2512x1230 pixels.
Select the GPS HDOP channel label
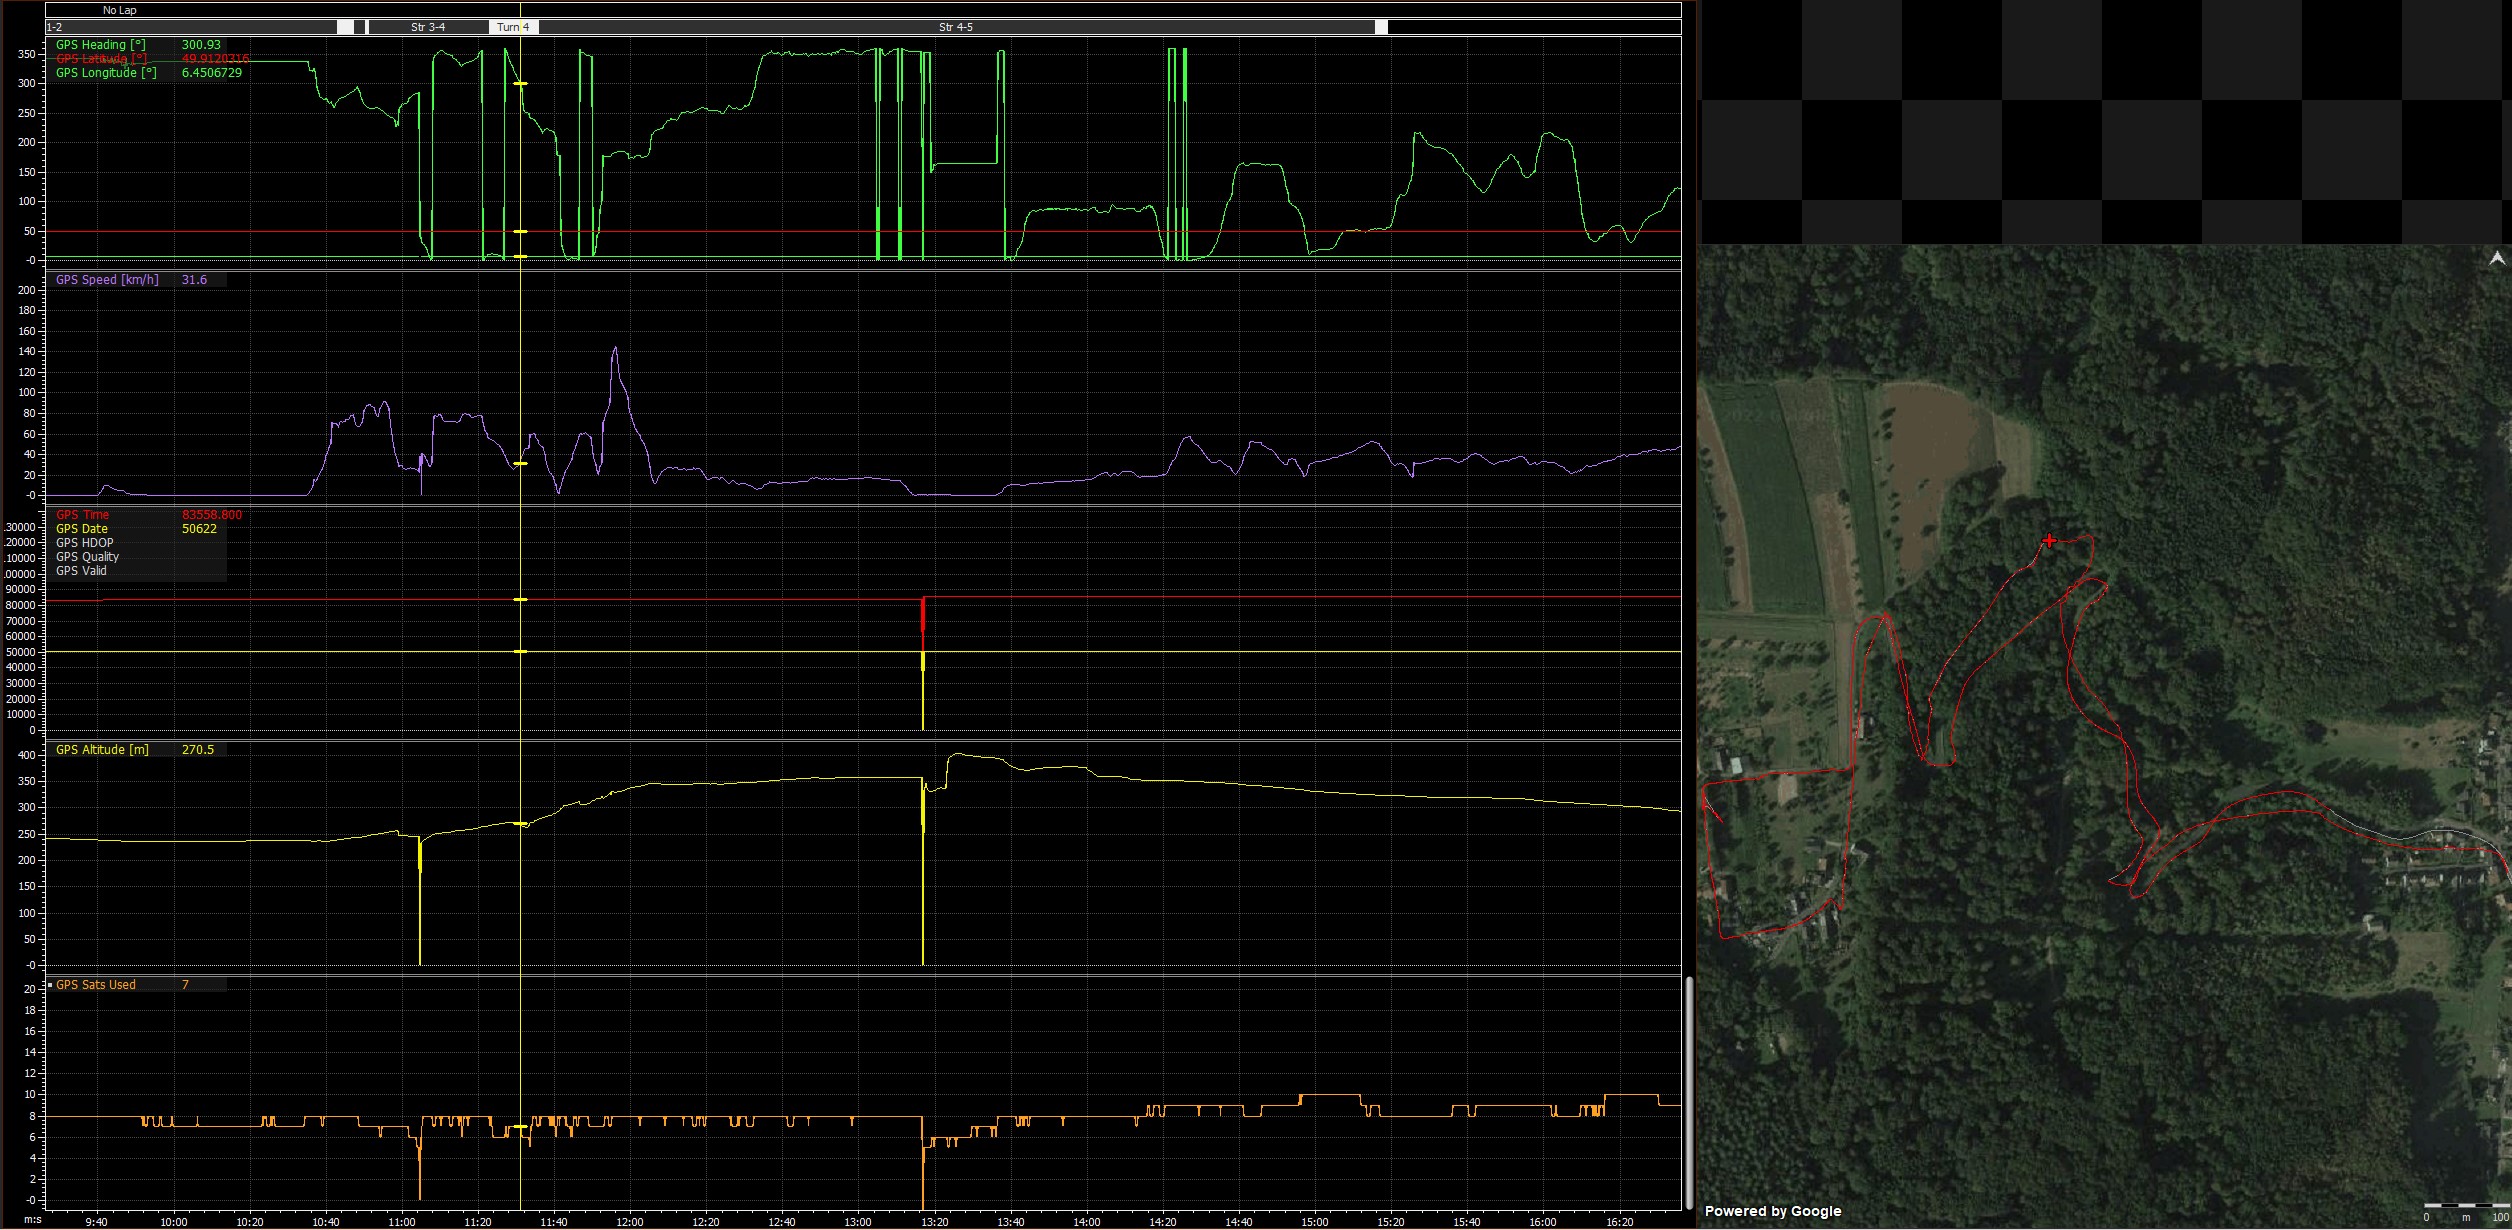tap(86, 542)
